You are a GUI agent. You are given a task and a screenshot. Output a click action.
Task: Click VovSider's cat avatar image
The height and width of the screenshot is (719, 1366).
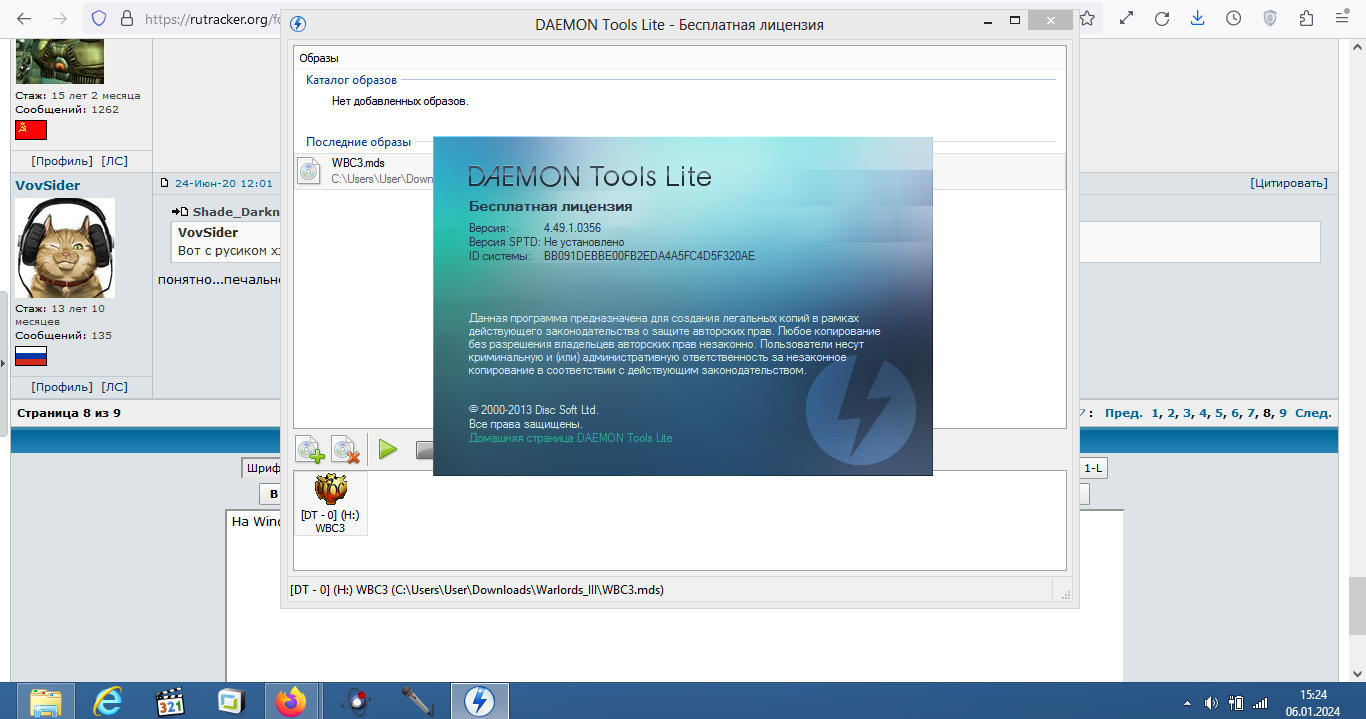(65, 247)
